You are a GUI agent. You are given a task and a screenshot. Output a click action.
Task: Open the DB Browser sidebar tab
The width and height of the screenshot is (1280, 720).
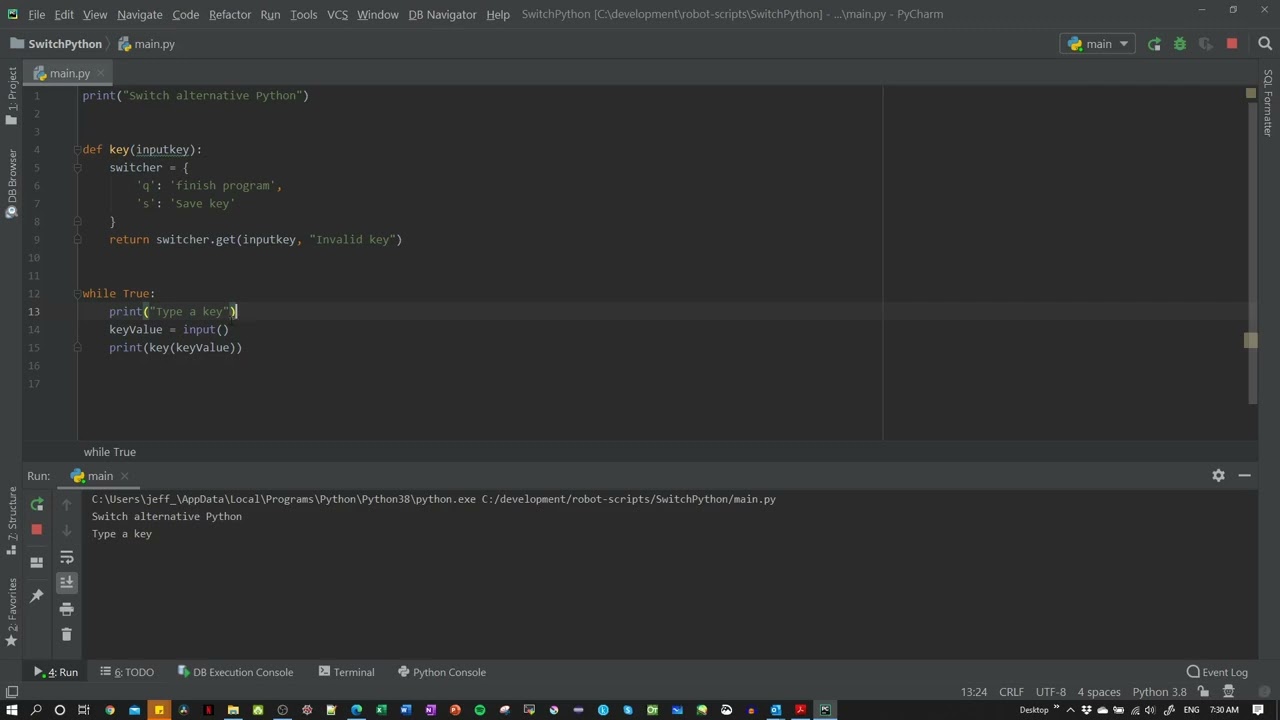click(12, 183)
